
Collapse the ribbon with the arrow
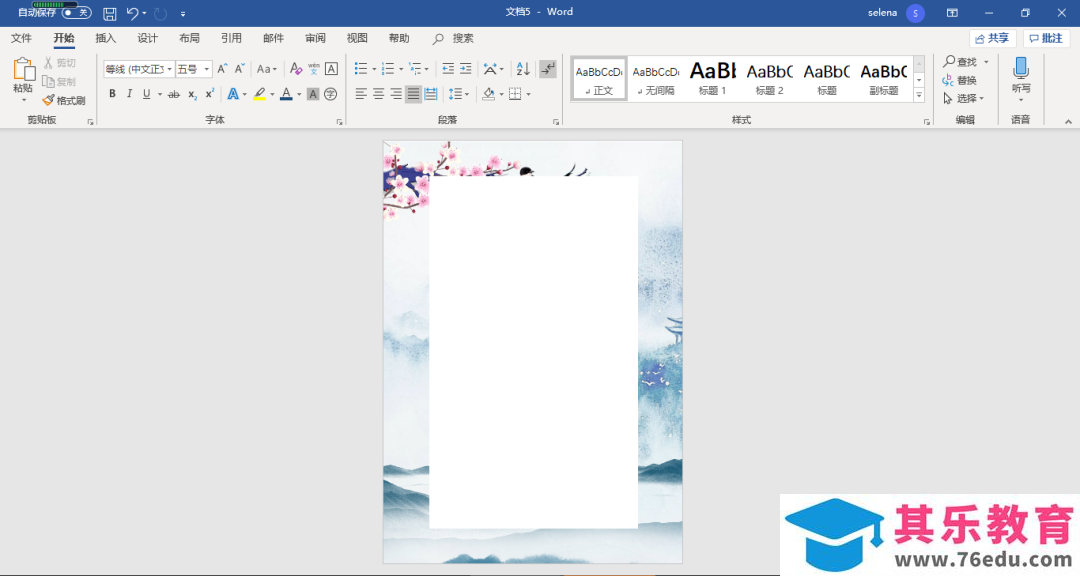click(x=1068, y=122)
